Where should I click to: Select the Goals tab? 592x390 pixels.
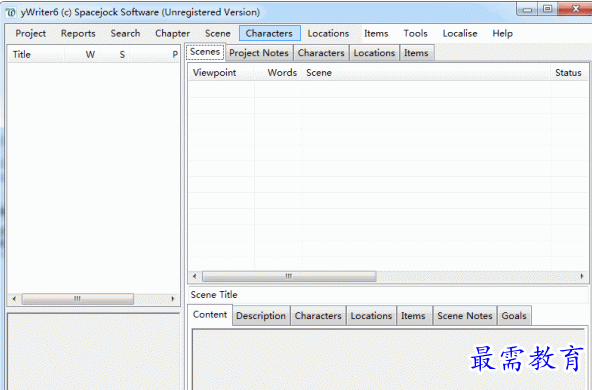514,316
